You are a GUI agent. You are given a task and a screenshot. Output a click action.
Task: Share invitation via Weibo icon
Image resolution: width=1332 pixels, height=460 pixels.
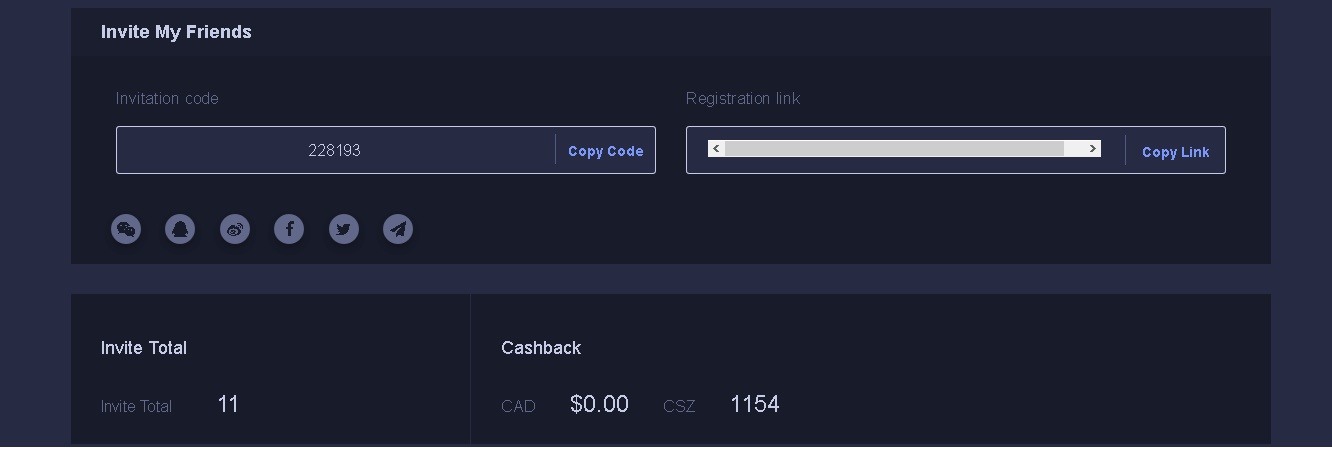coord(235,230)
